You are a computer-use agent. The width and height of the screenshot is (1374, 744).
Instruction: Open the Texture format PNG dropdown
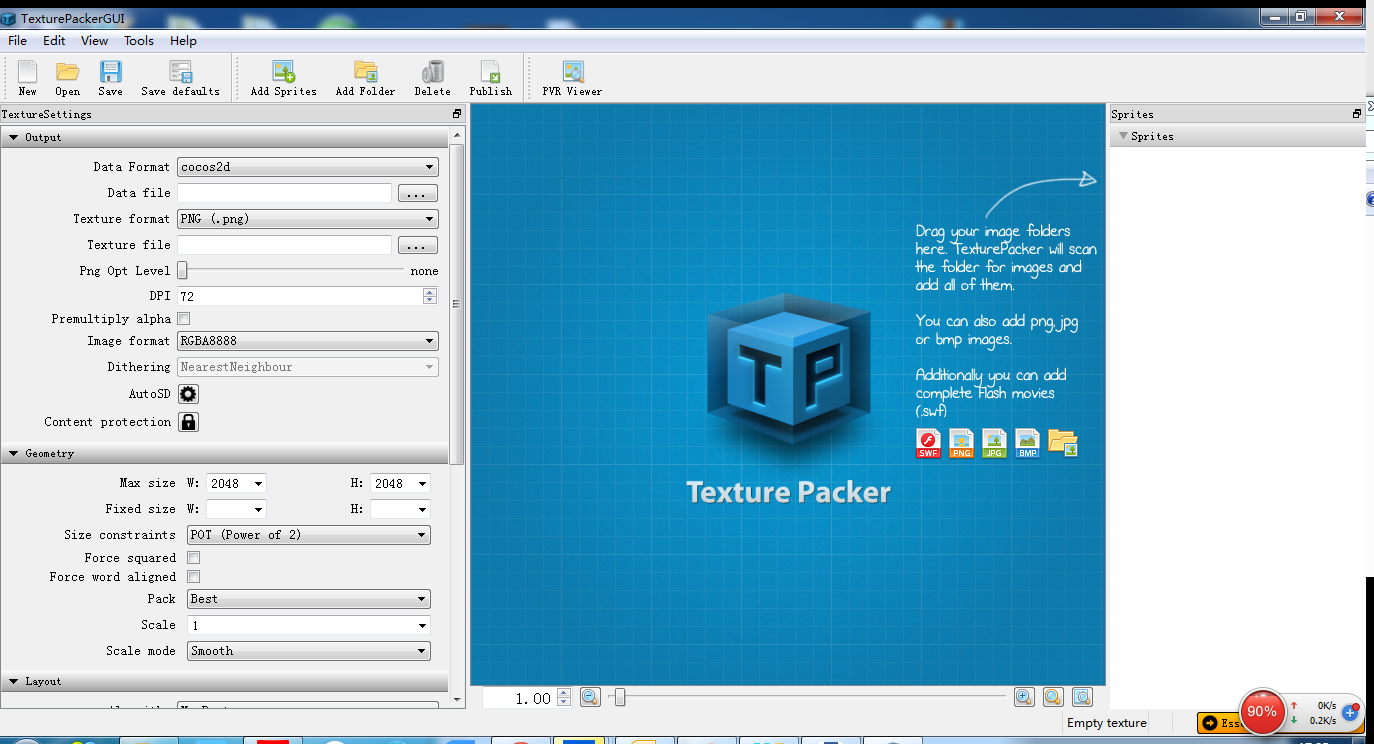point(308,219)
